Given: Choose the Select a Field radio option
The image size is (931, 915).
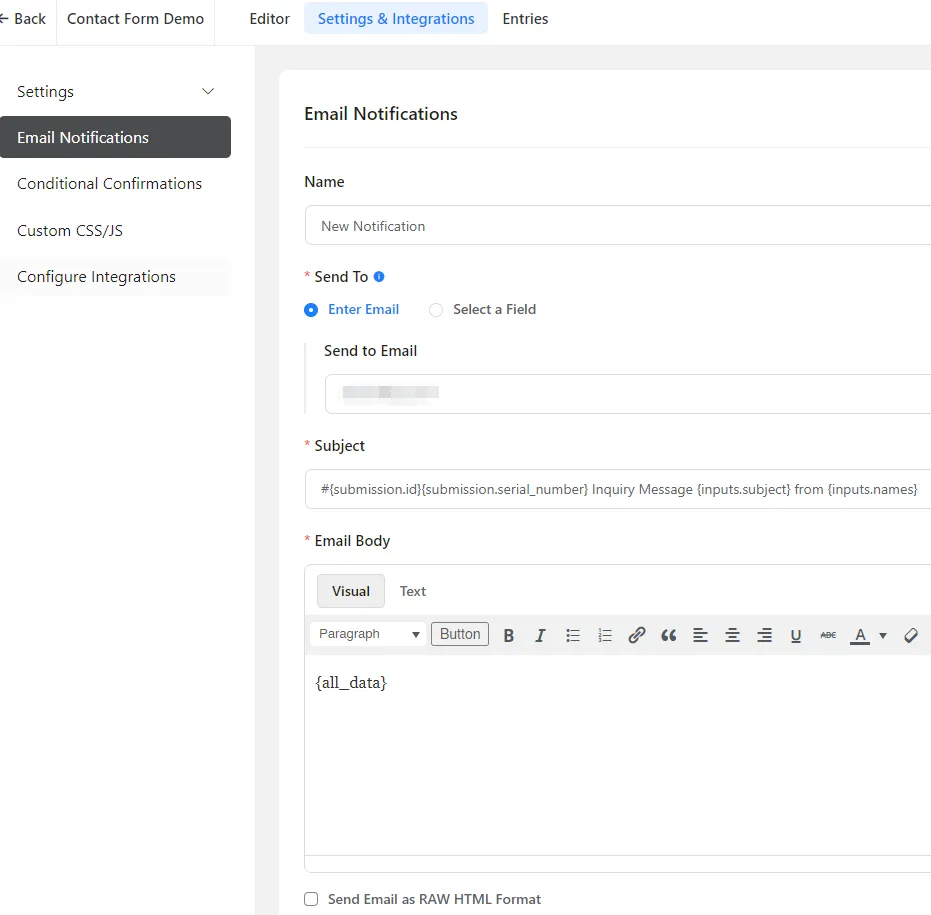Looking at the screenshot, I should coord(436,310).
